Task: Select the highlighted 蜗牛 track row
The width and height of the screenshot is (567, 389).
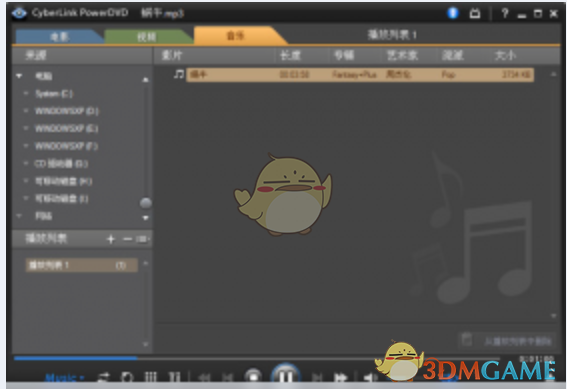Action: point(360,75)
